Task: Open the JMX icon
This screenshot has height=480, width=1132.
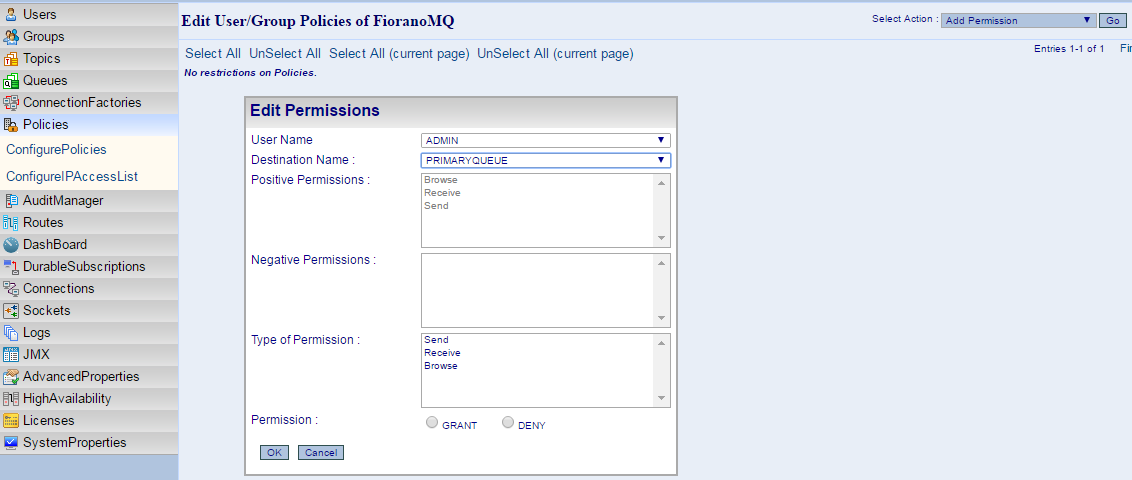Action: point(11,354)
